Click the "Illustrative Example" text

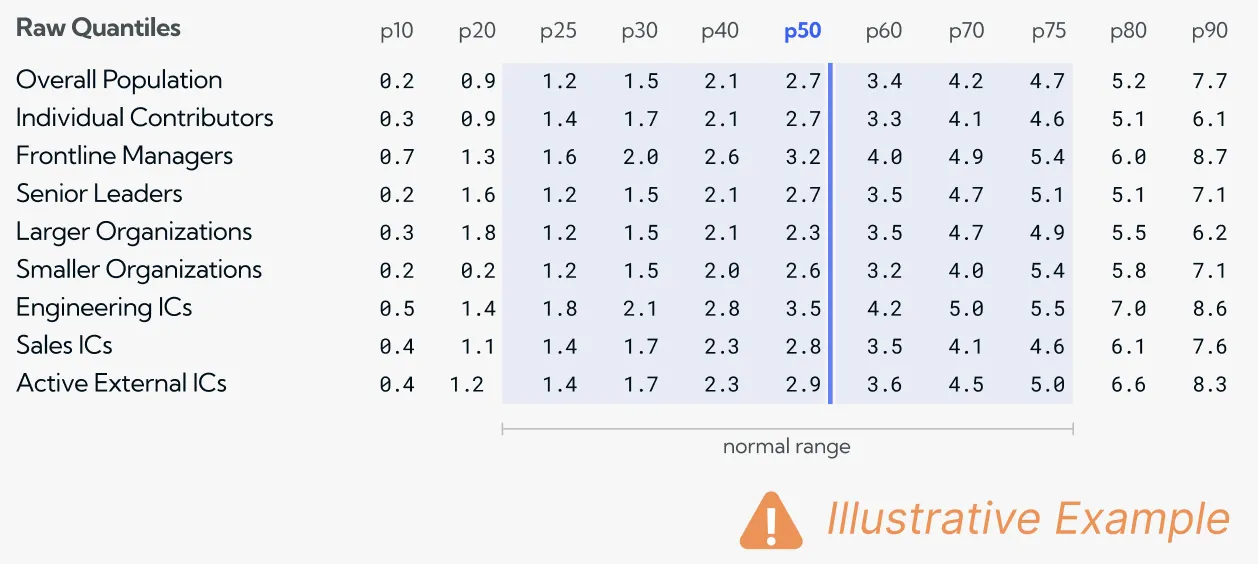(x=1027, y=520)
